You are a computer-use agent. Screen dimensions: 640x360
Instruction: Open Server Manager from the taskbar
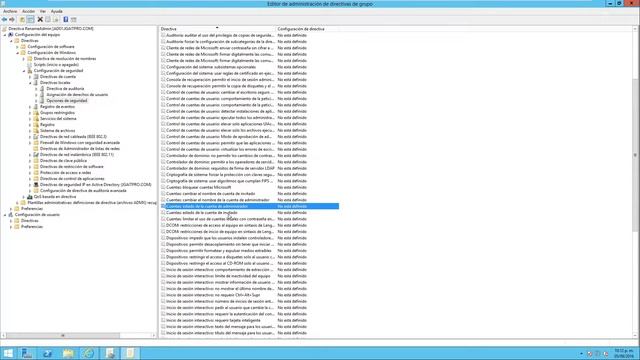pyautogui.click(x=27, y=353)
